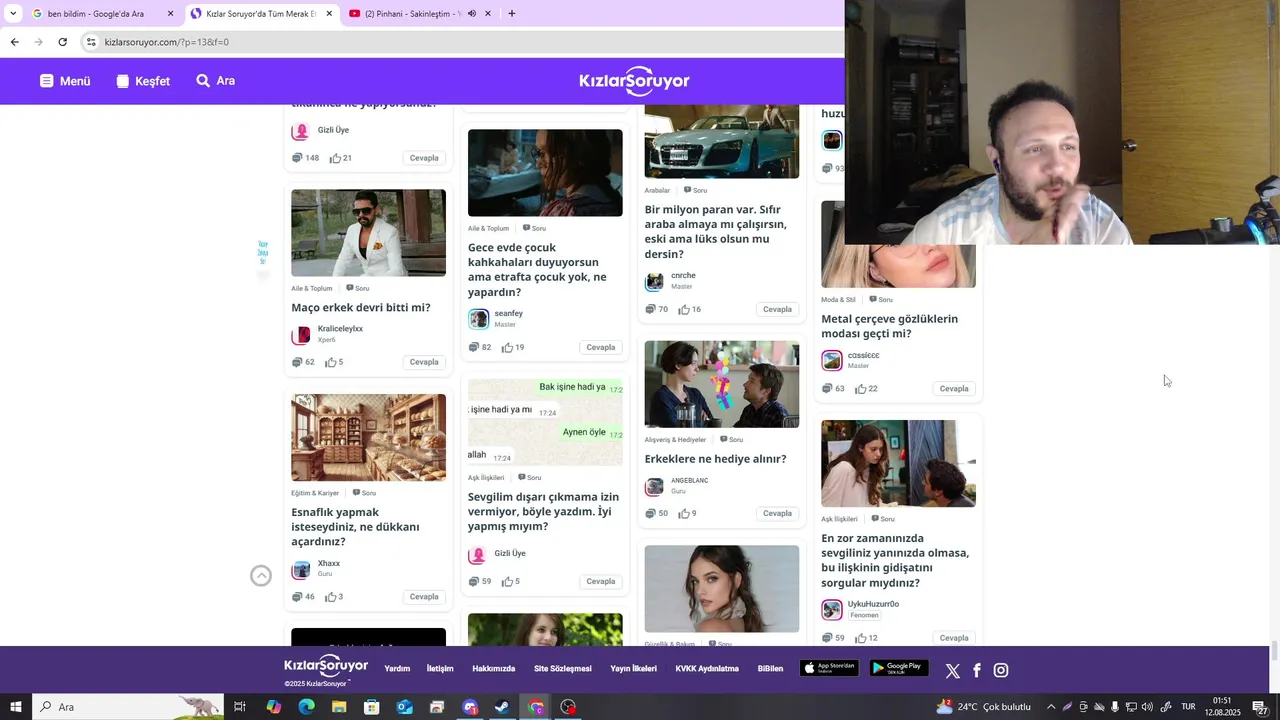Open the Ara search in site header
Image resolution: width=1280 pixels, height=720 pixels.
(x=215, y=81)
